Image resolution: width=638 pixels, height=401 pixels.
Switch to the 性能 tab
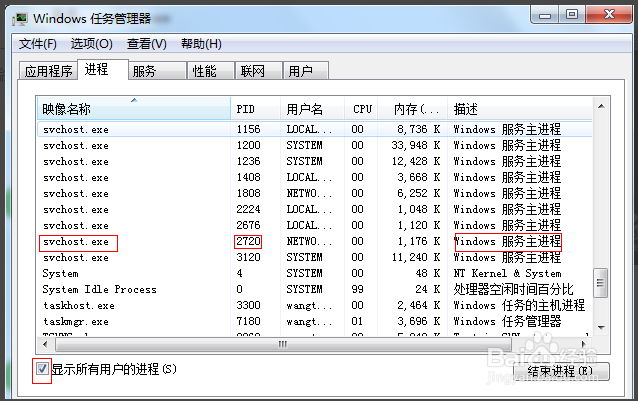click(x=211, y=71)
